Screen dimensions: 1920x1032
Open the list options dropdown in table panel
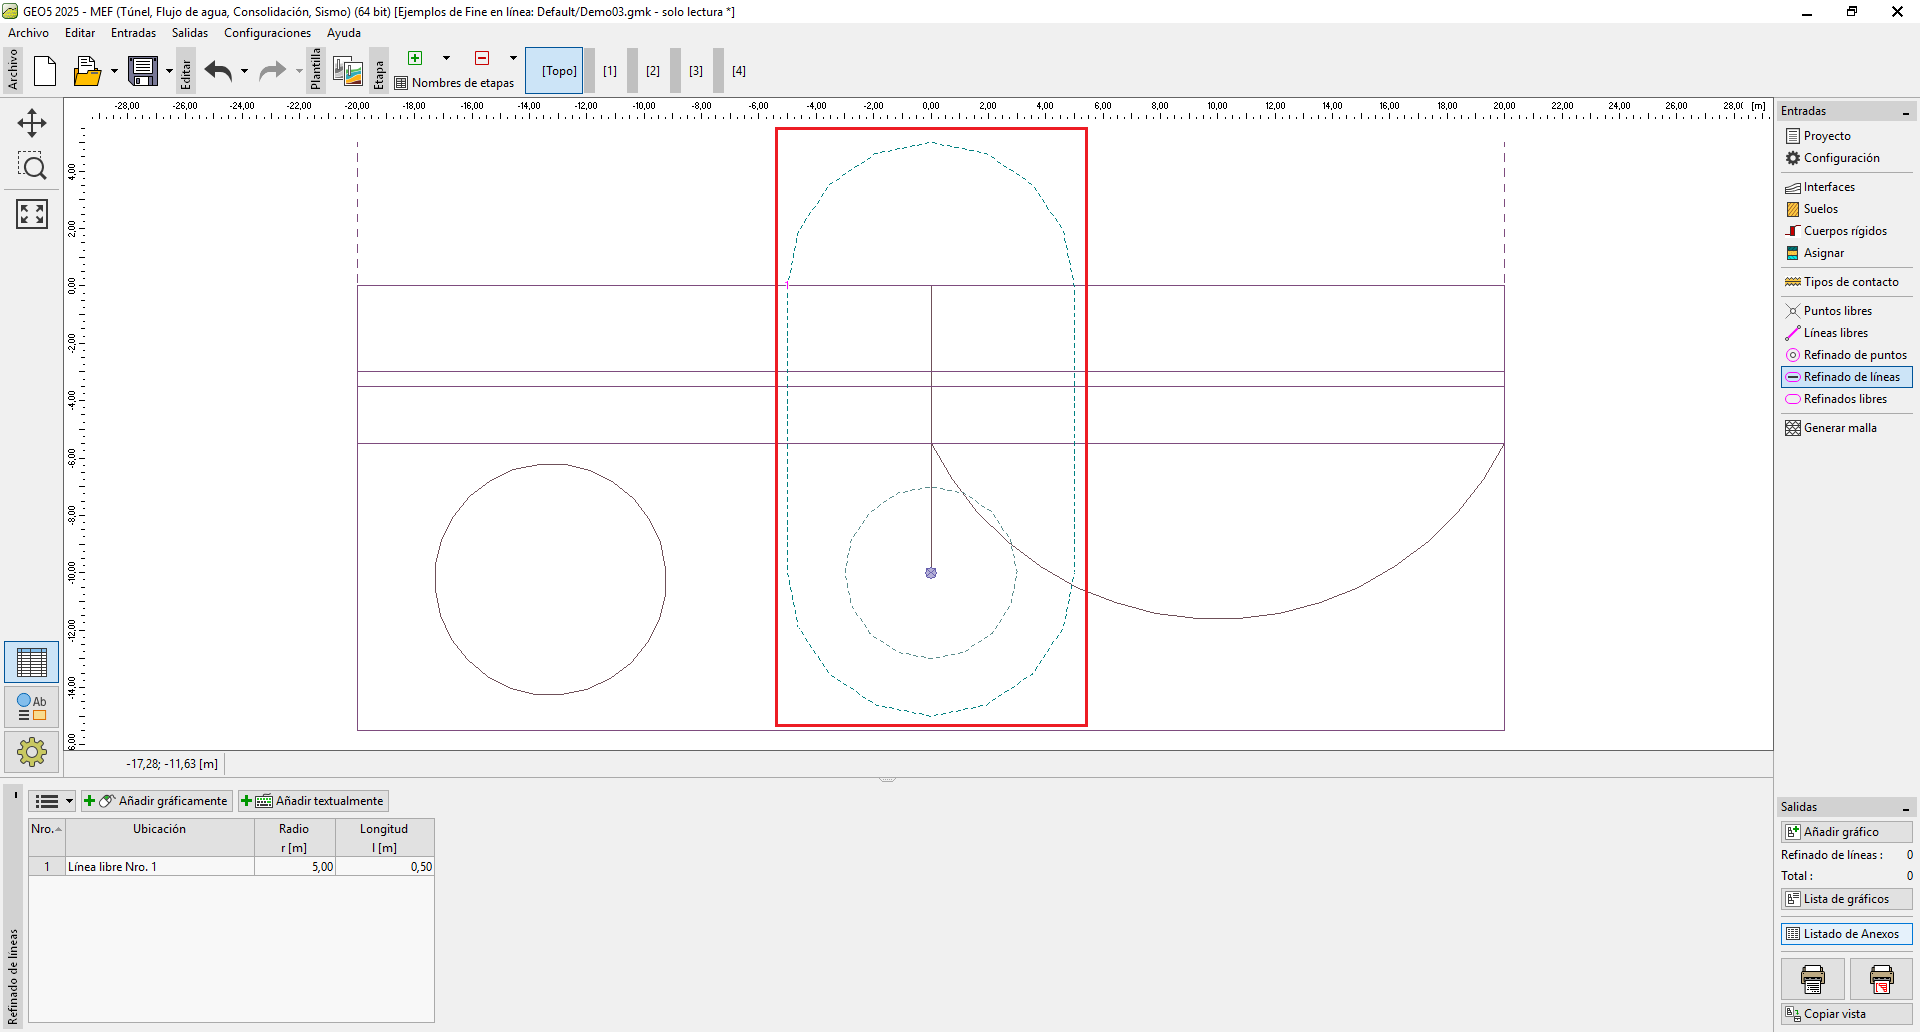click(69, 801)
